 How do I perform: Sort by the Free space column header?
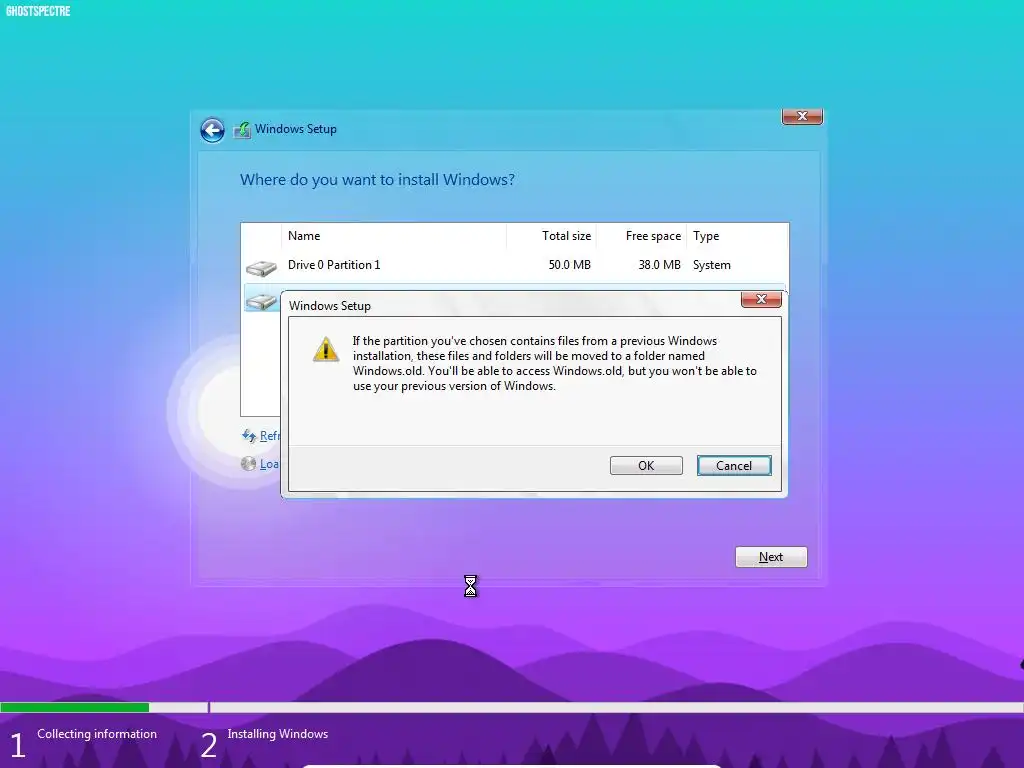click(x=641, y=236)
